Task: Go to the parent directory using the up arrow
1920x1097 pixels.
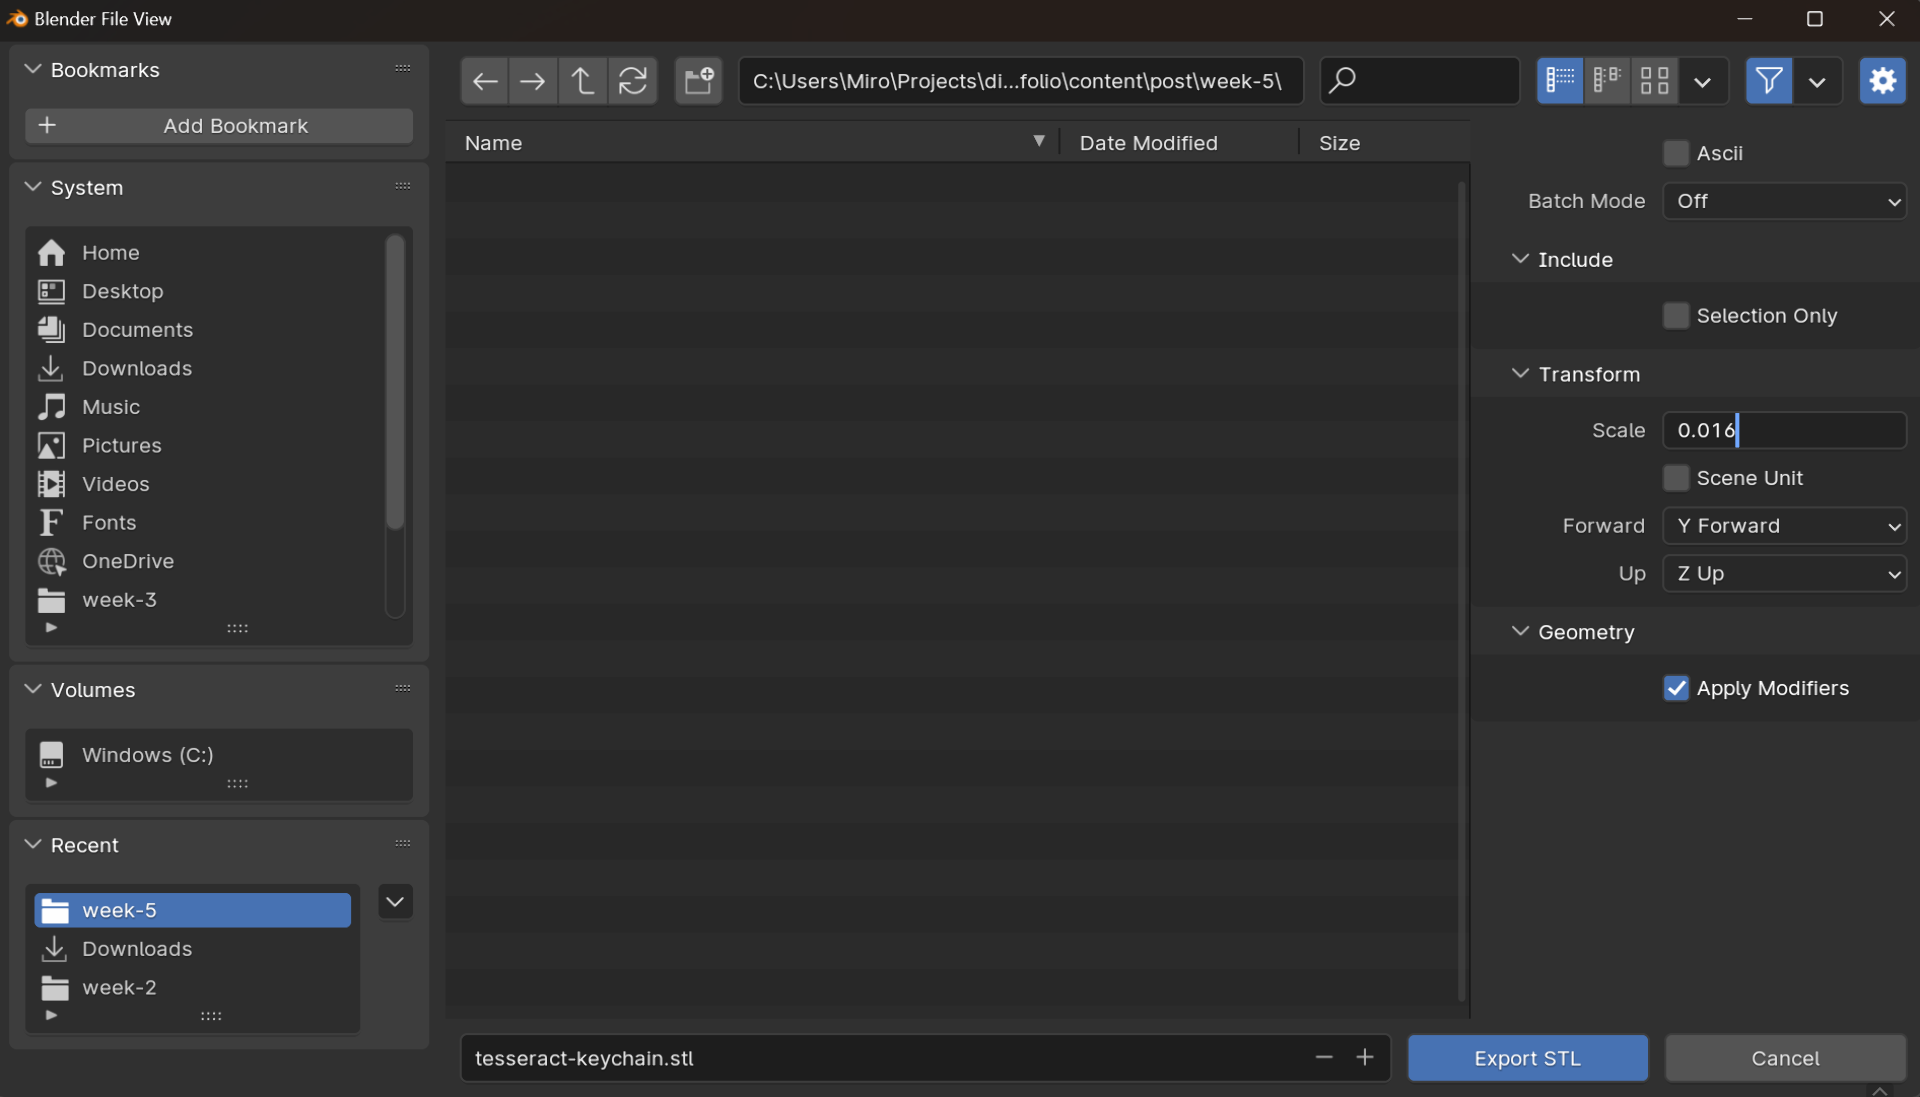Action: coord(582,81)
